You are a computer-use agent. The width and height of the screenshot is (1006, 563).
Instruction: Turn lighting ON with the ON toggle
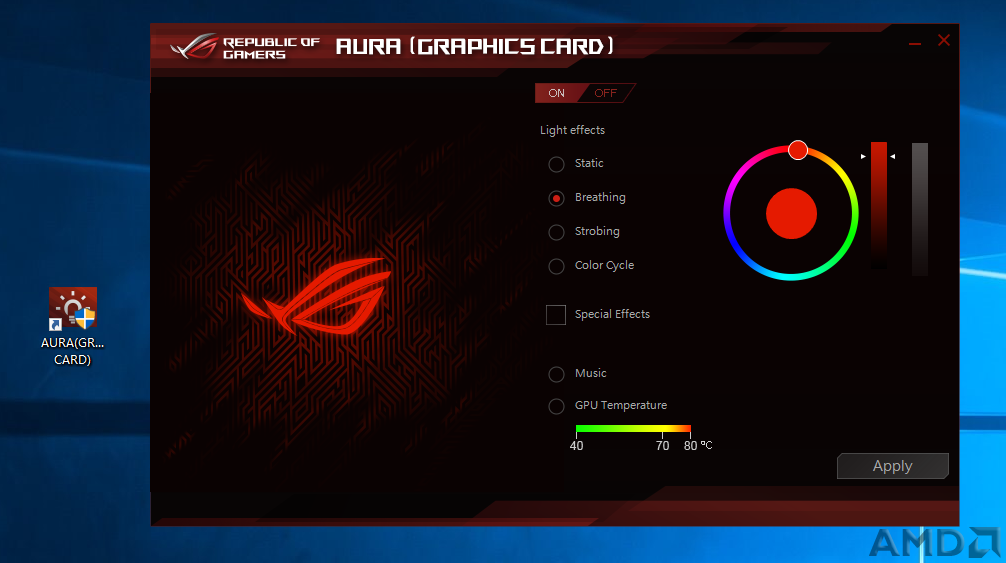pyautogui.click(x=557, y=93)
